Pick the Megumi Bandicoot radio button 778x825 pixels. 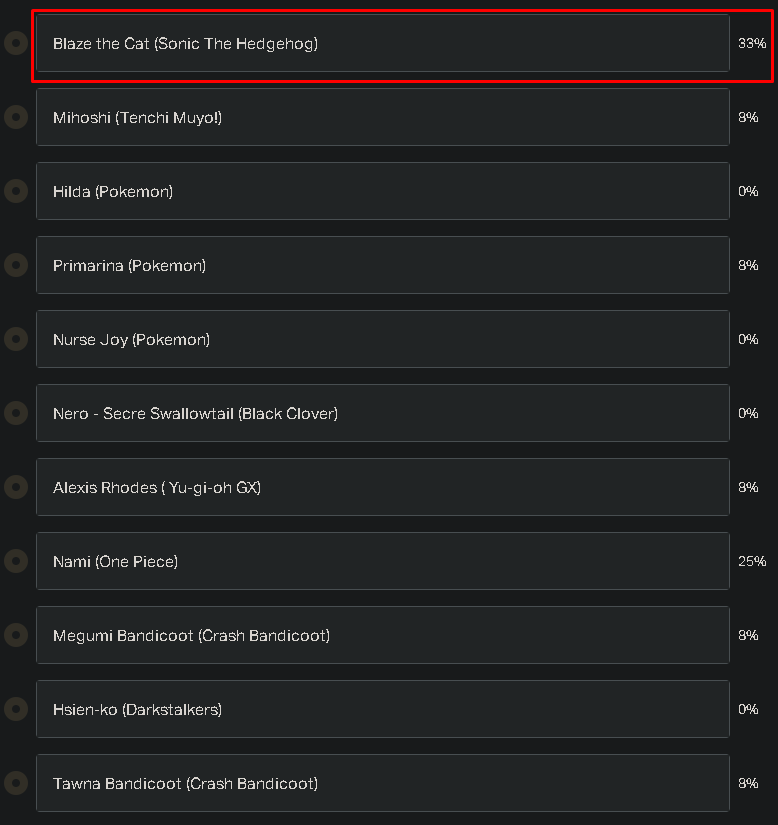tap(15, 635)
